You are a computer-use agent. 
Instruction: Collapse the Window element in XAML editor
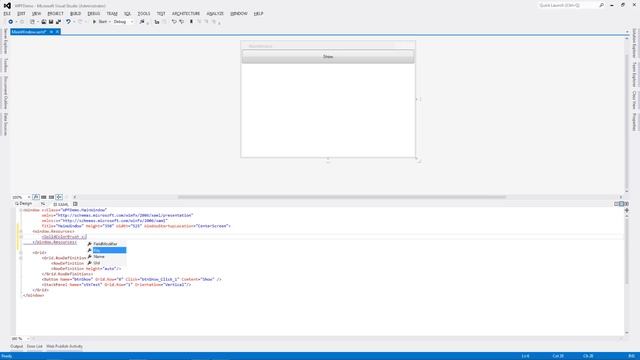coord(21,210)
